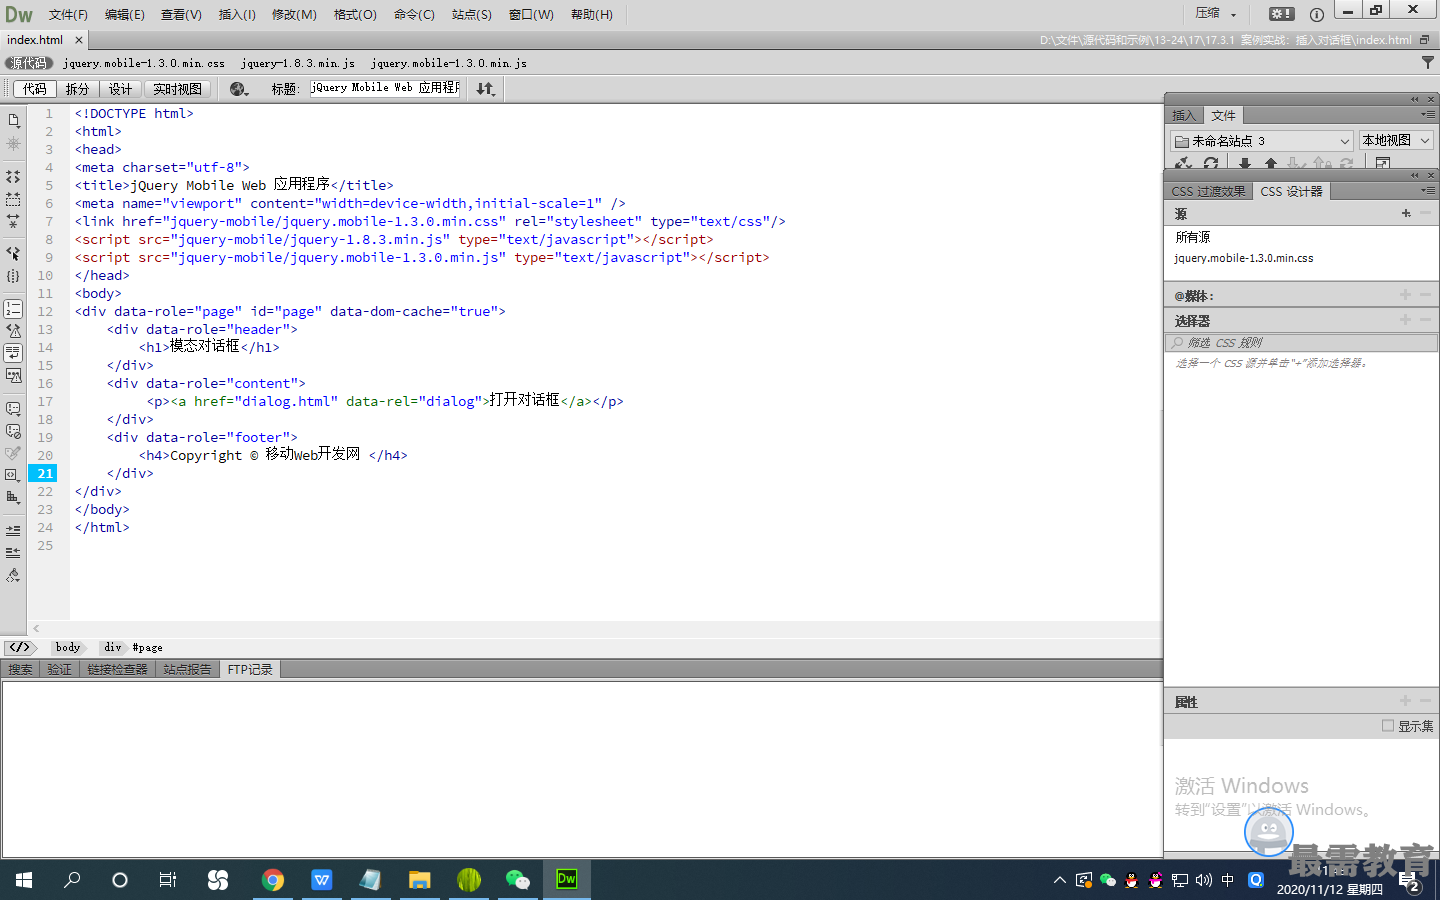The height and width of the screenshot is (900, 1440).
Task: Open Files panel options menu icon
Action: pyautogui.click(x=1428, y=115)
